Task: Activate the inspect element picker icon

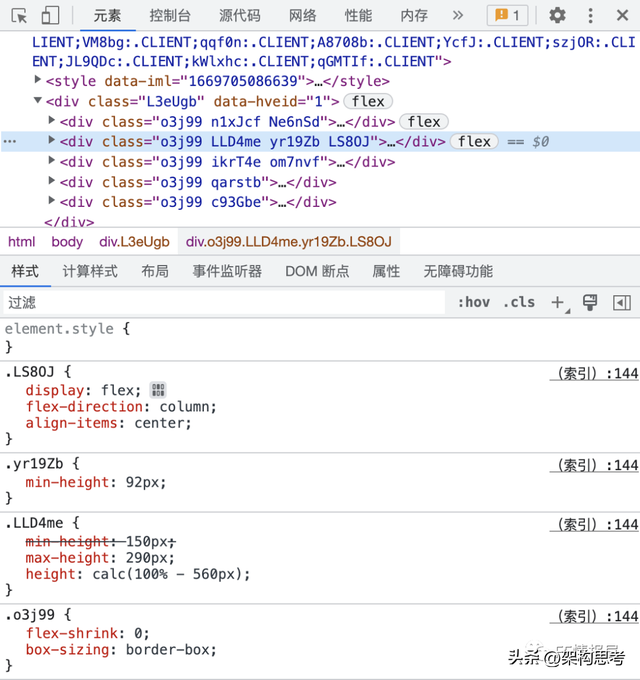Action: click(x=19, y=16)
